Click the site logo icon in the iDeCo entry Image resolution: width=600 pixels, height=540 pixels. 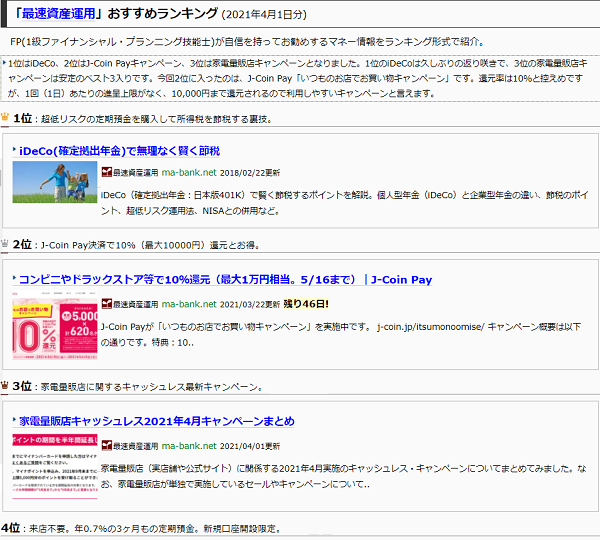click(107, 172)
